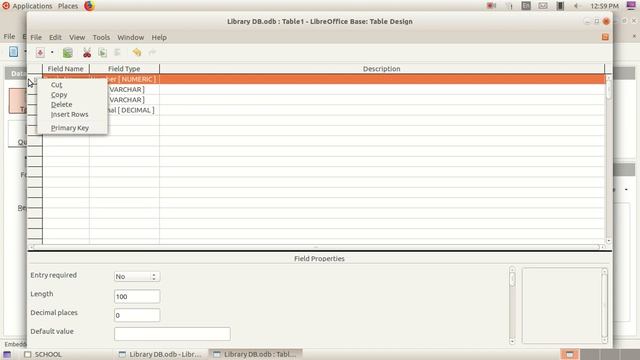This screenshot has height=360, width=640.
Task: Open the Help menu of Table Design
Action: (159, 37)
